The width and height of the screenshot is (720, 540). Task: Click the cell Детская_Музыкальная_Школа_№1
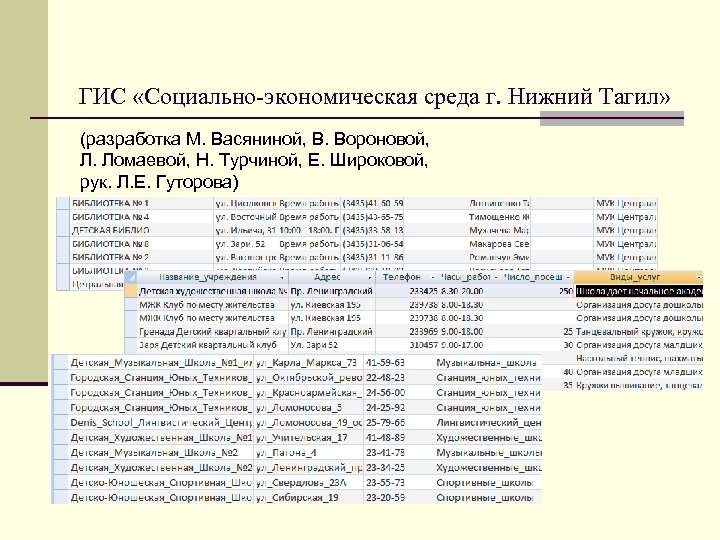[161, 363]
